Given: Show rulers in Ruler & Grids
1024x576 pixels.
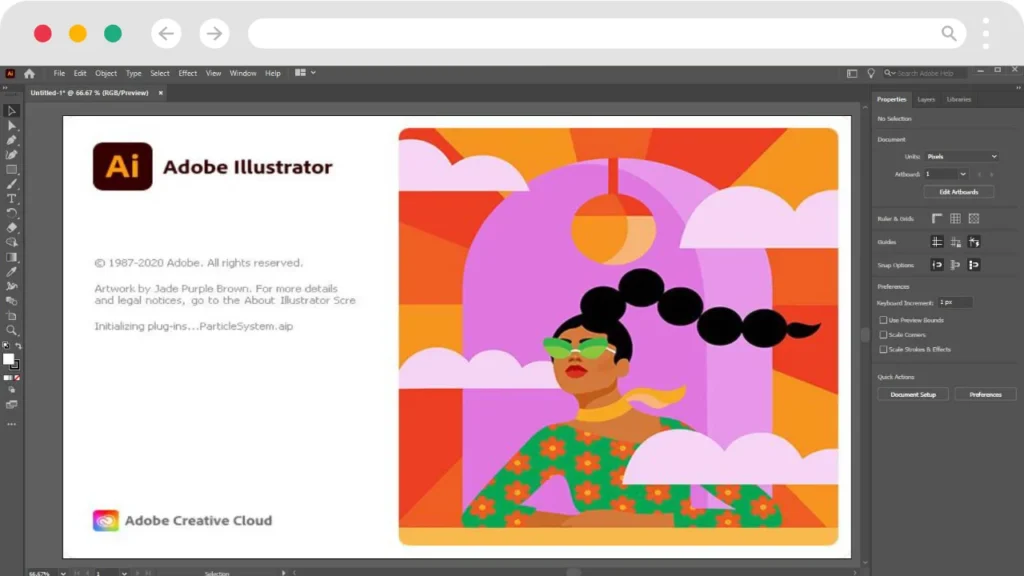Looking at the screenshot, I should tap(936, 219).
